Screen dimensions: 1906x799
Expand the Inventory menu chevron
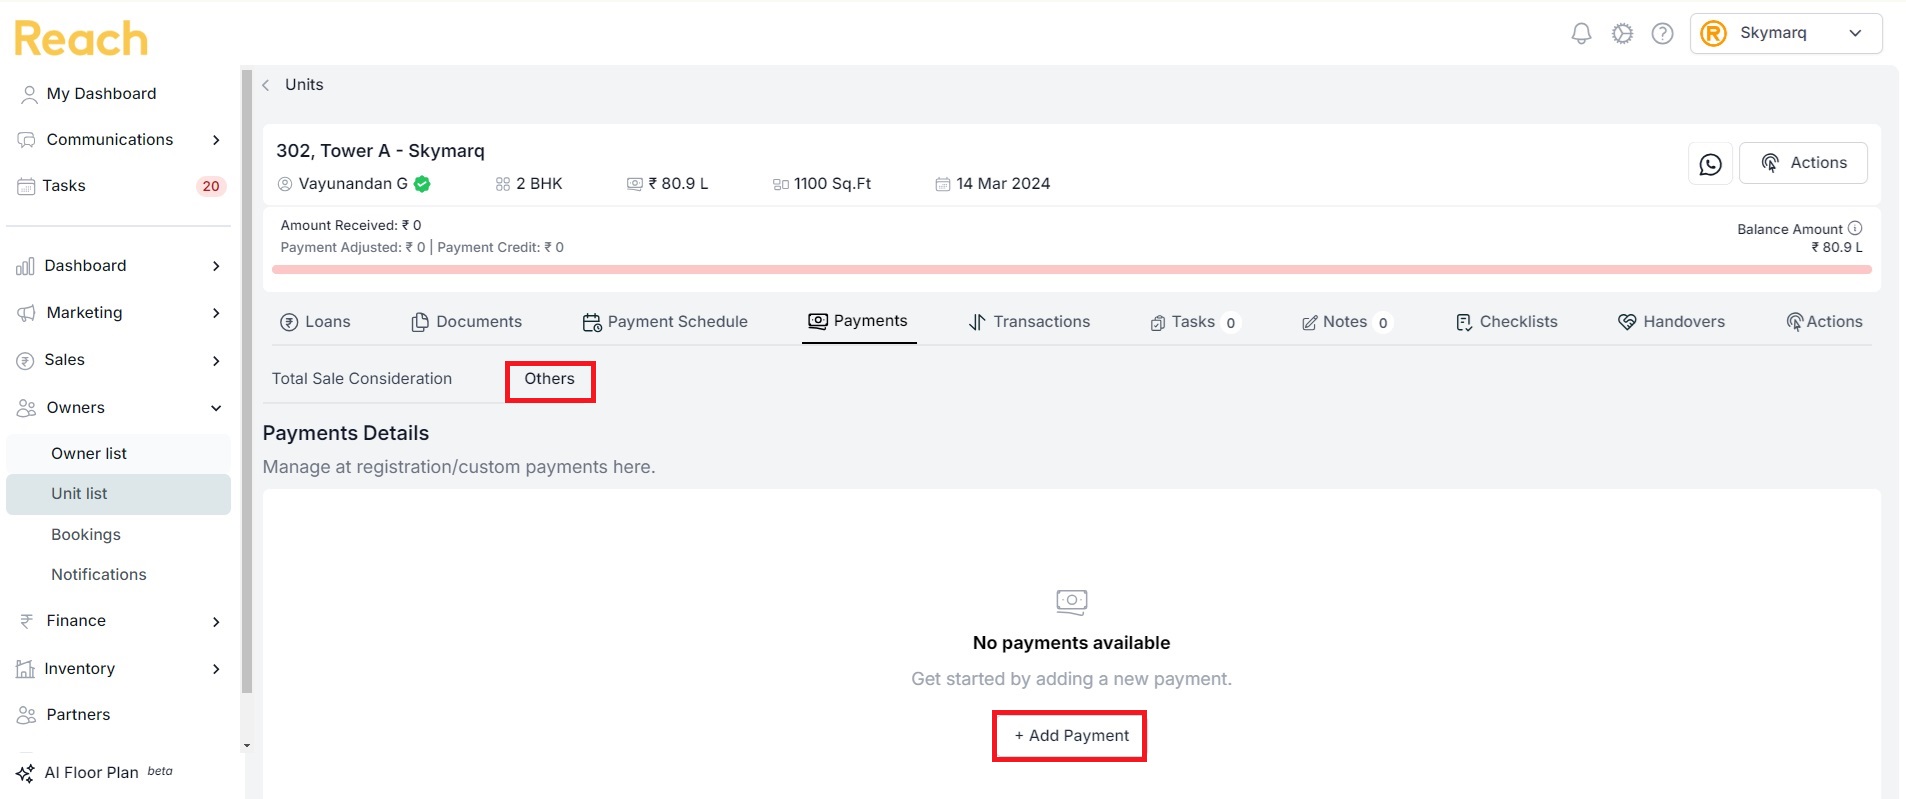point(216,669)
